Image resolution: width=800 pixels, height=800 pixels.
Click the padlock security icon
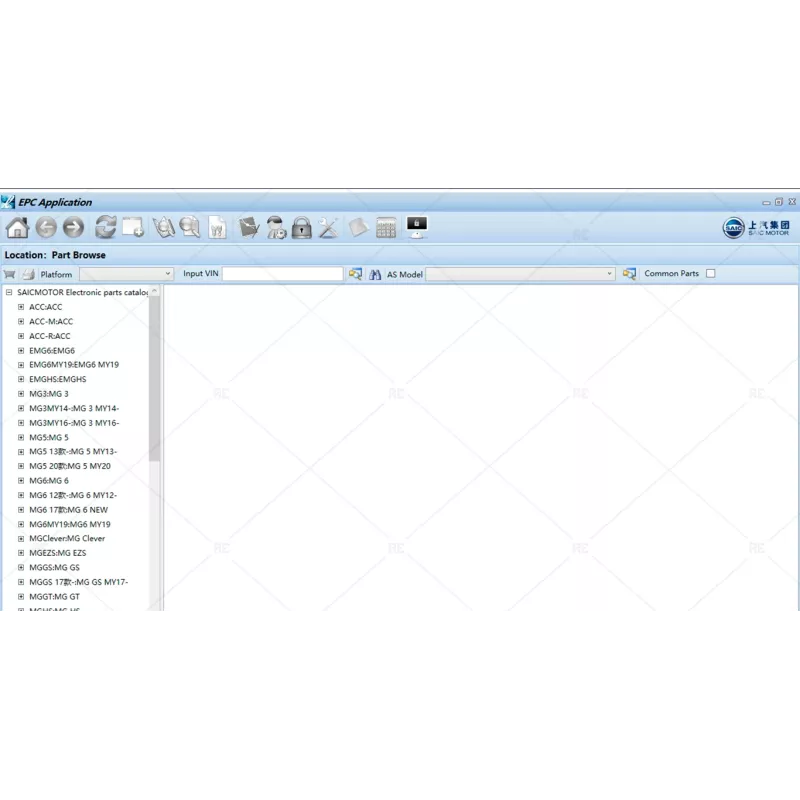point(300,227)
